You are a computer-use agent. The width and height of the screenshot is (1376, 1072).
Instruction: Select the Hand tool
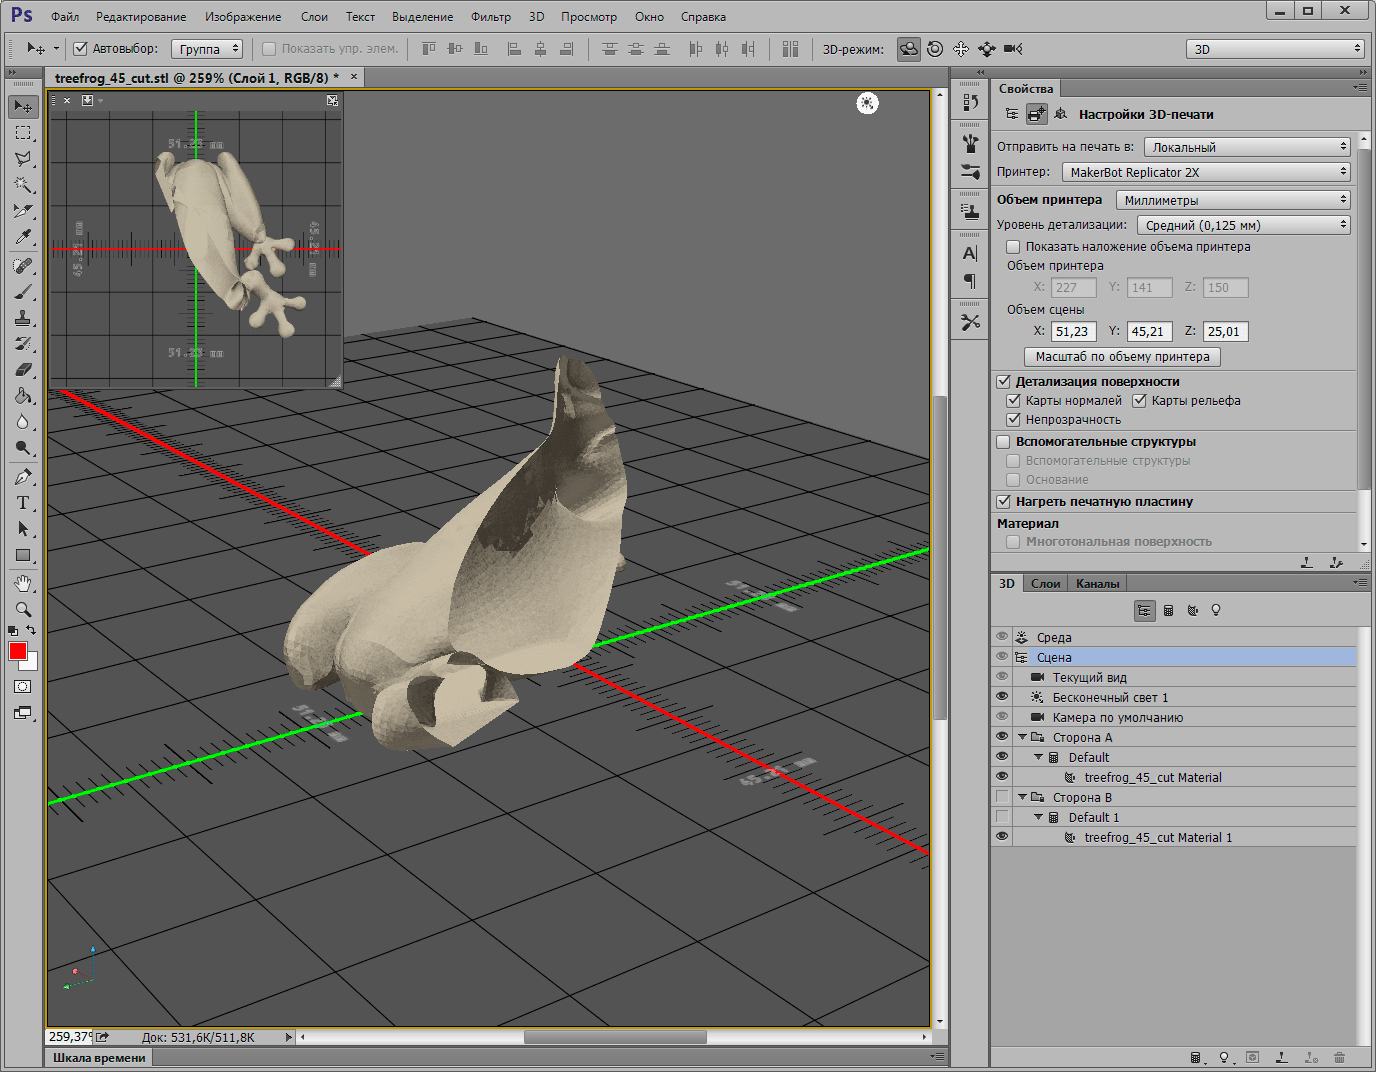[23, 583]
